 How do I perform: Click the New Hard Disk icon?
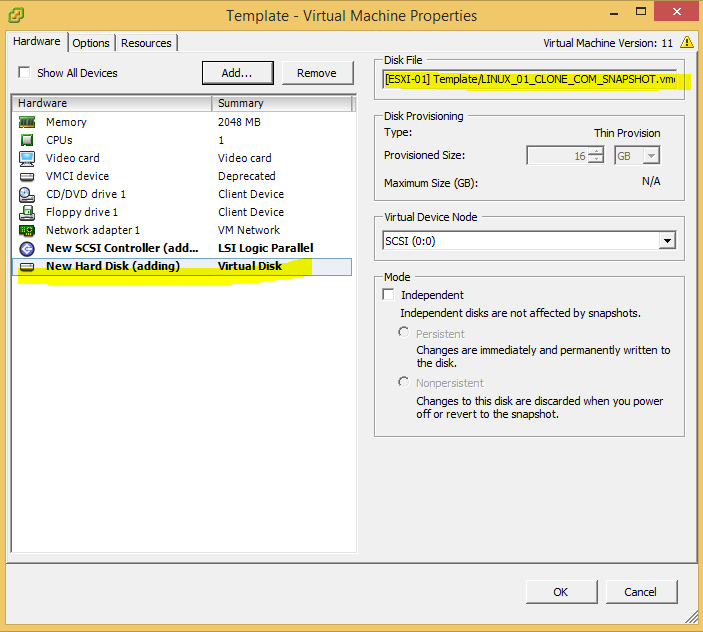(x=27, y=267)
